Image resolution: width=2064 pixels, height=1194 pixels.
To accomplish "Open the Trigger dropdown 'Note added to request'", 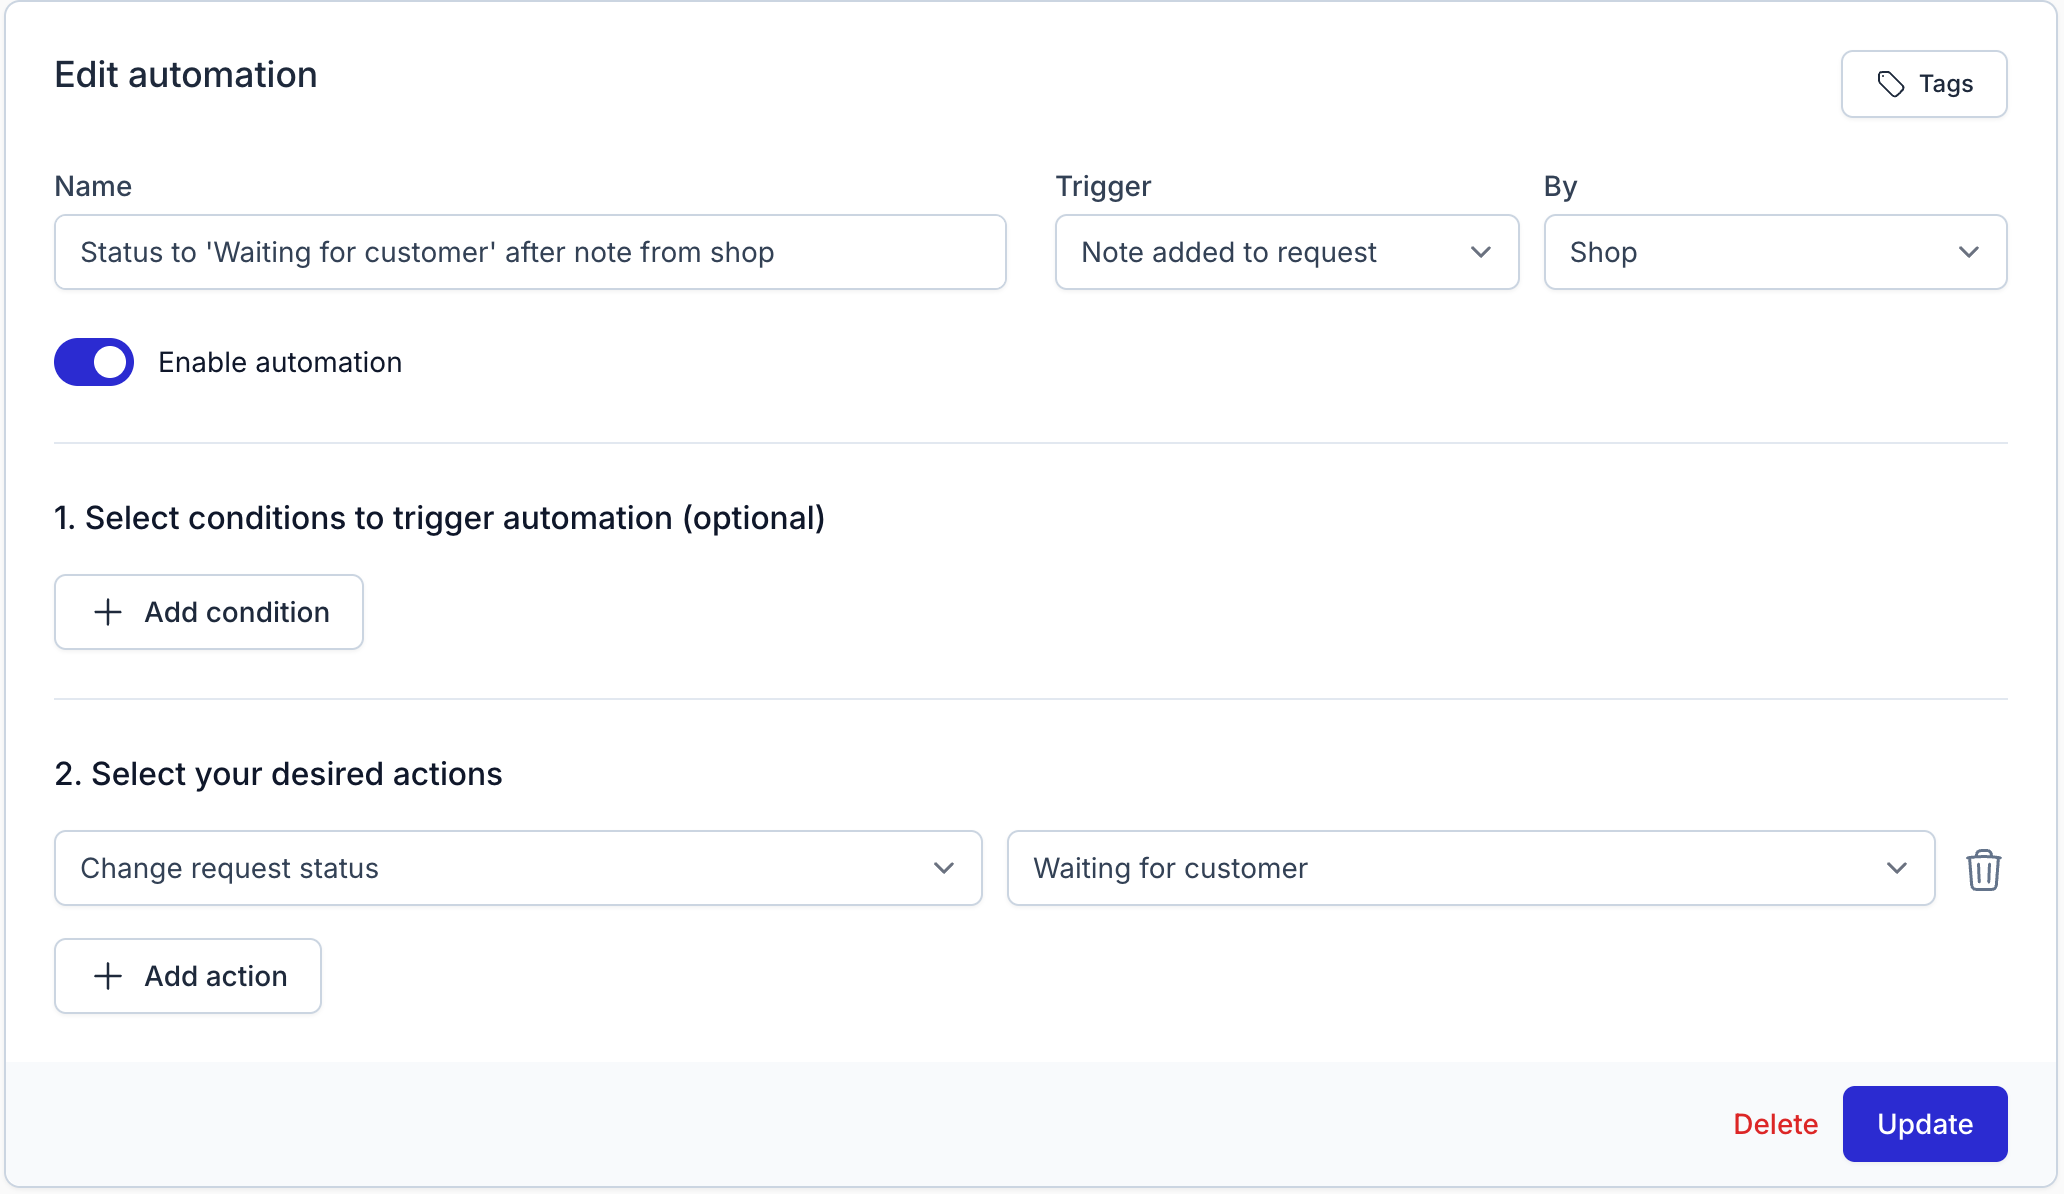I will (x=1286, y=252).
